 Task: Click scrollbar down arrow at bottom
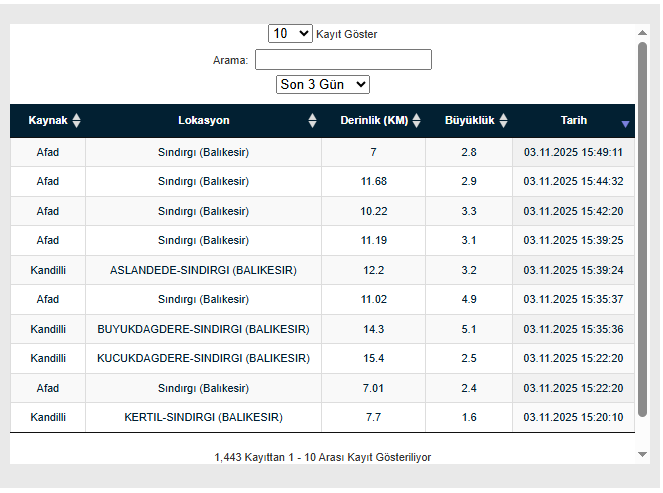coord(643,454)
